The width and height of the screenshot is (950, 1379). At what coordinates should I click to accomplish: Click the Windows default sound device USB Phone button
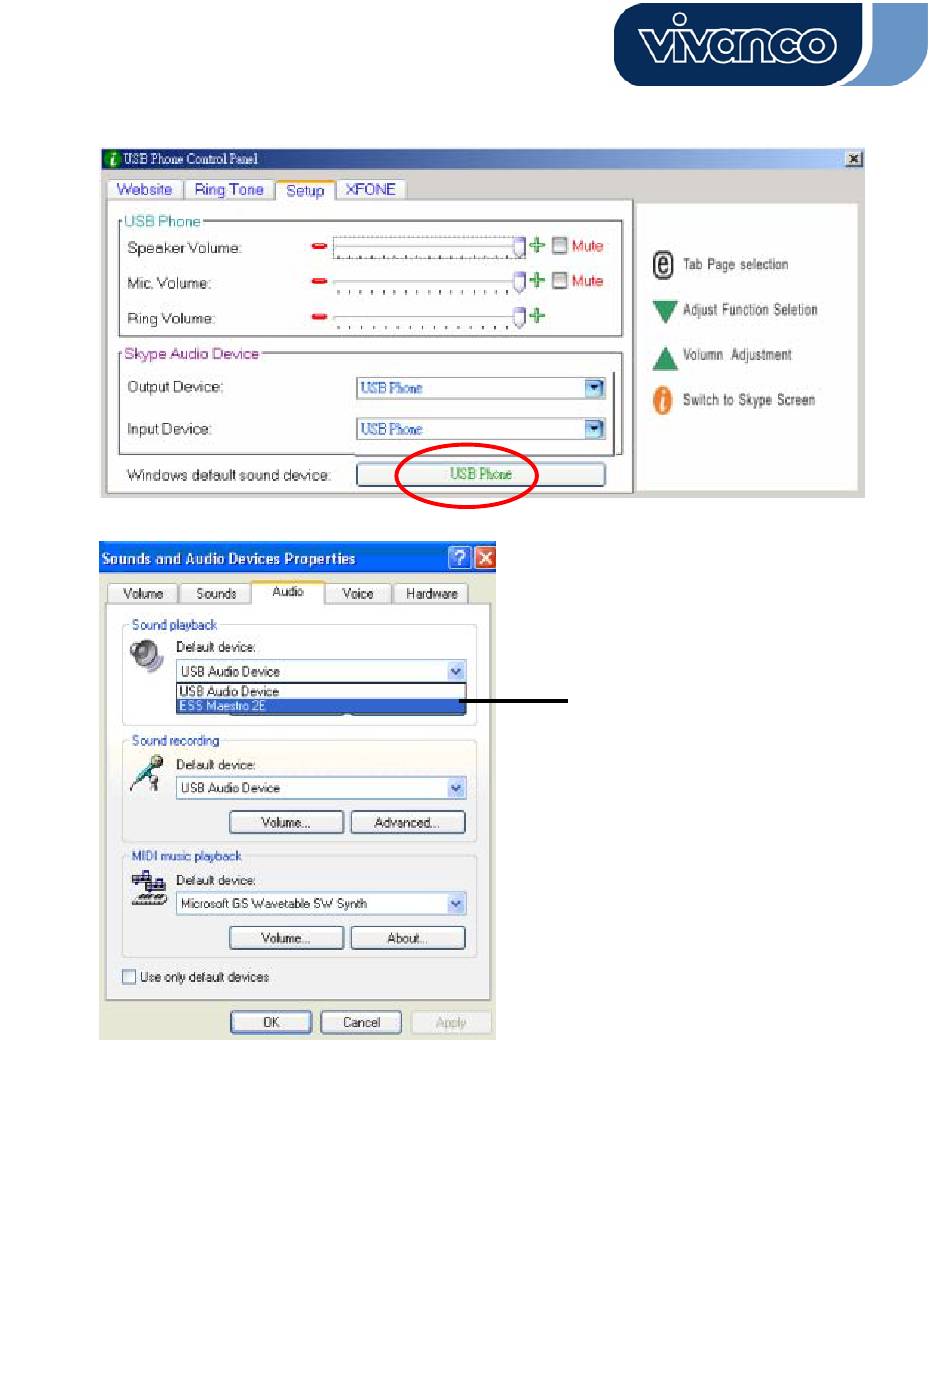click(x=481, y=474)
